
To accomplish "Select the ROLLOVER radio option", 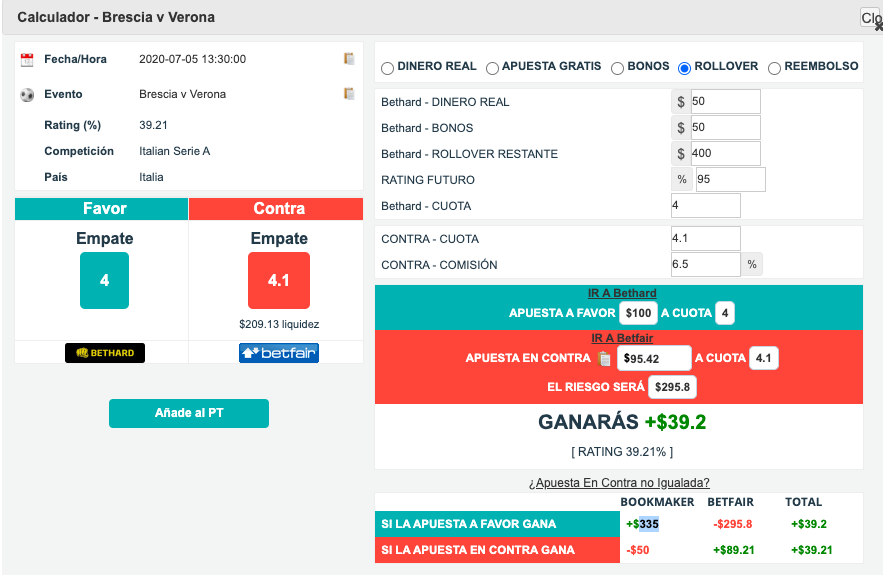I will pos(684,68).
